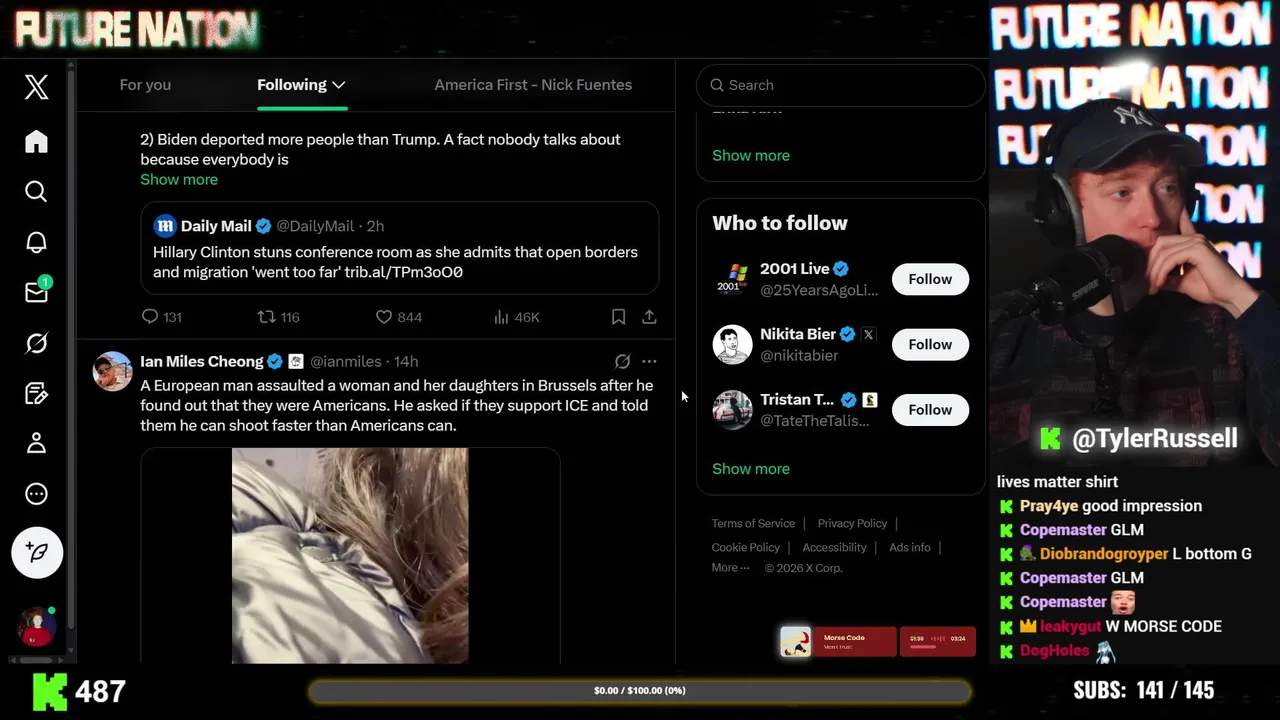
Task: Click reply icon with 131 replies
Action: pos(150,316)
